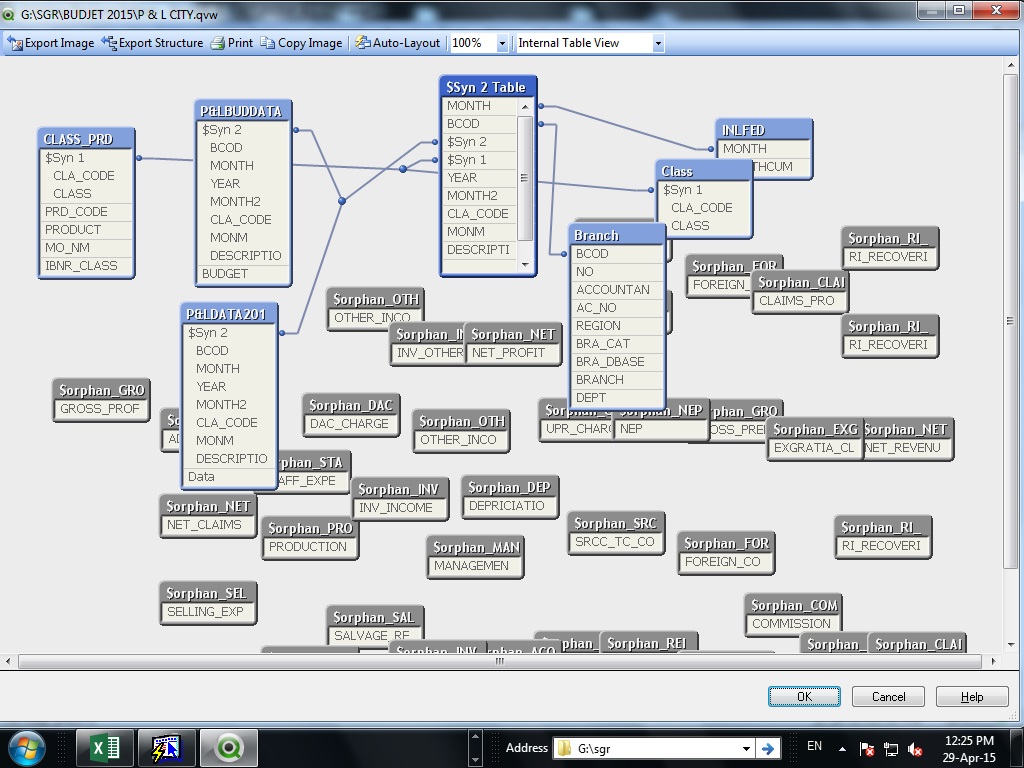Open the taskbar Address bar dropdown
This screenshot has width=1024, height=768.
tap(746, 748)
